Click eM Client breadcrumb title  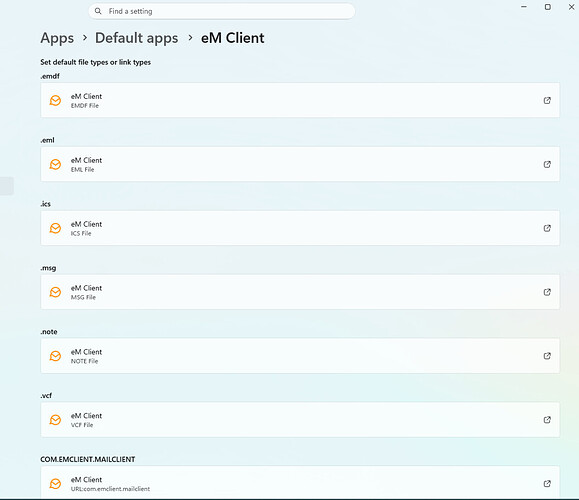tap(233, 38)
